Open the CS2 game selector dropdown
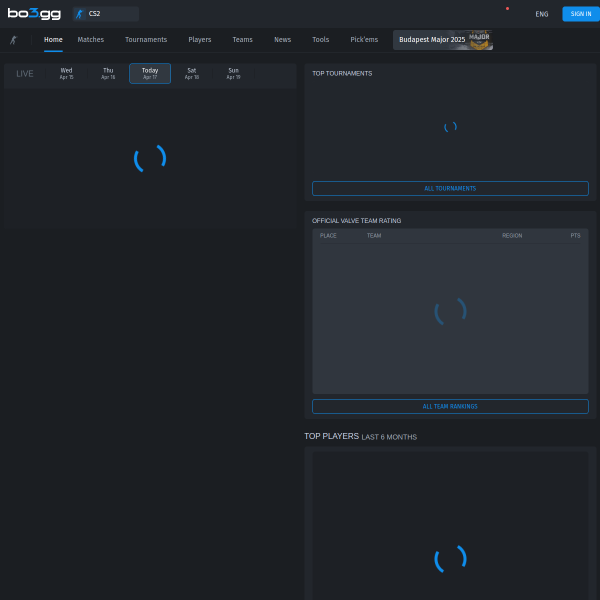 pos(105,14)
